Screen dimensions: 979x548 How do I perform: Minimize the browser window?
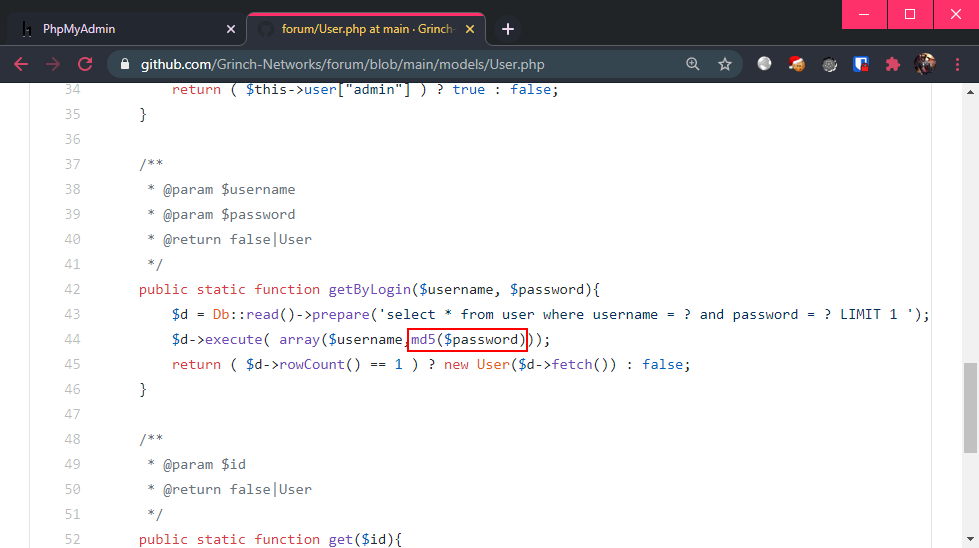pyautogui.click(x=864, y=14)
